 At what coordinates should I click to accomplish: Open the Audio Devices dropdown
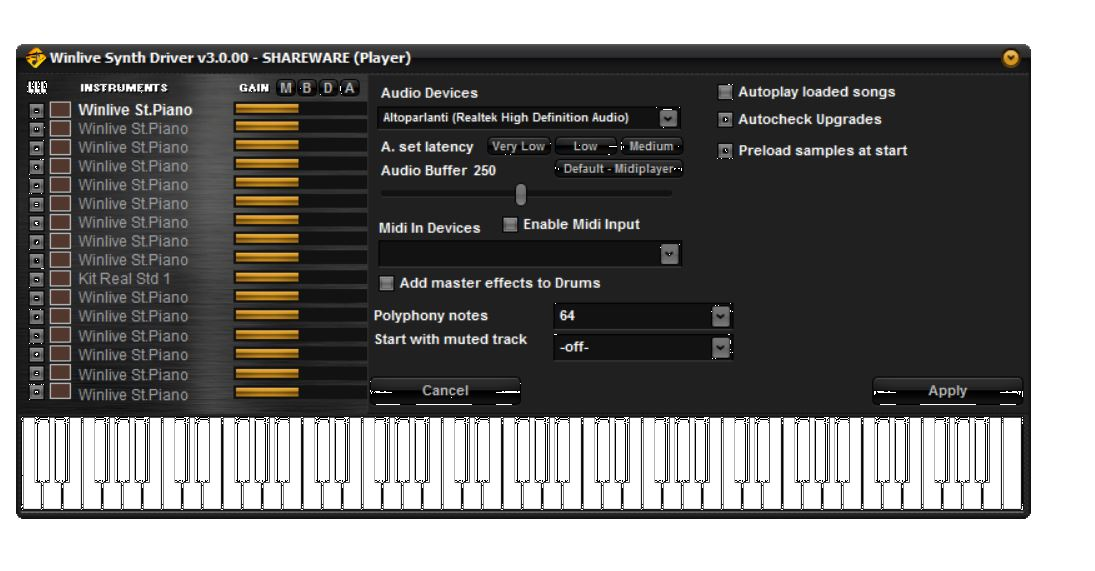click(668, 118)
